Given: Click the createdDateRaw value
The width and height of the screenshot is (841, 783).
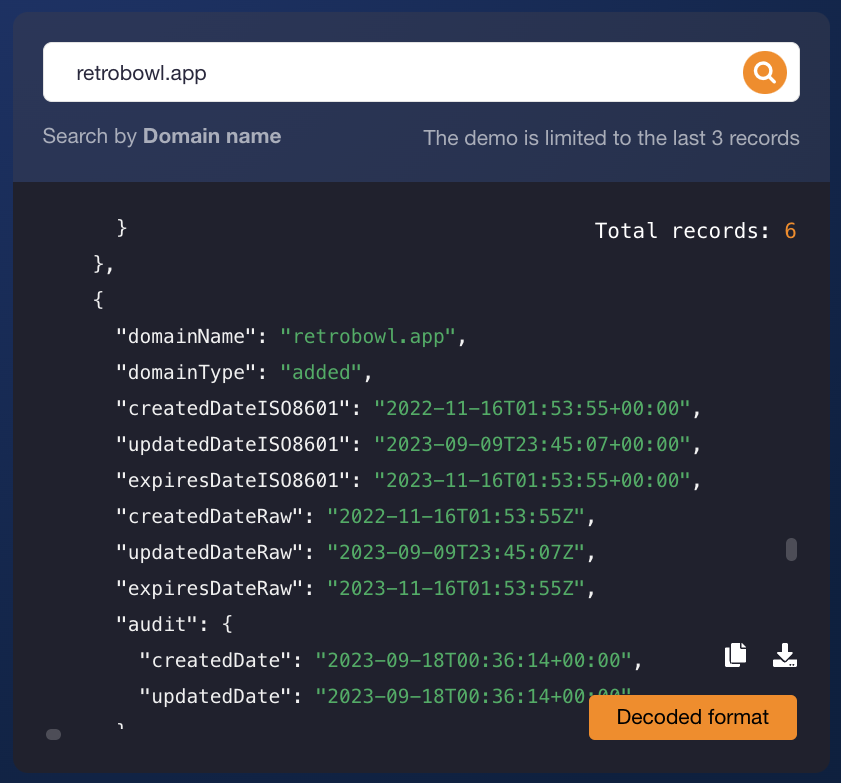Looking at the screenshot, I should (x=455, y=516).
